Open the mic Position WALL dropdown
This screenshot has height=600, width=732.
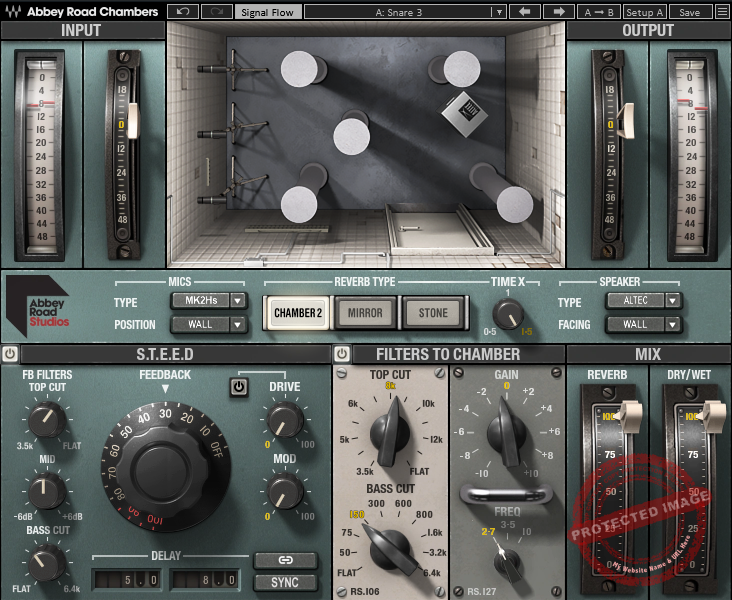(208, 324)
